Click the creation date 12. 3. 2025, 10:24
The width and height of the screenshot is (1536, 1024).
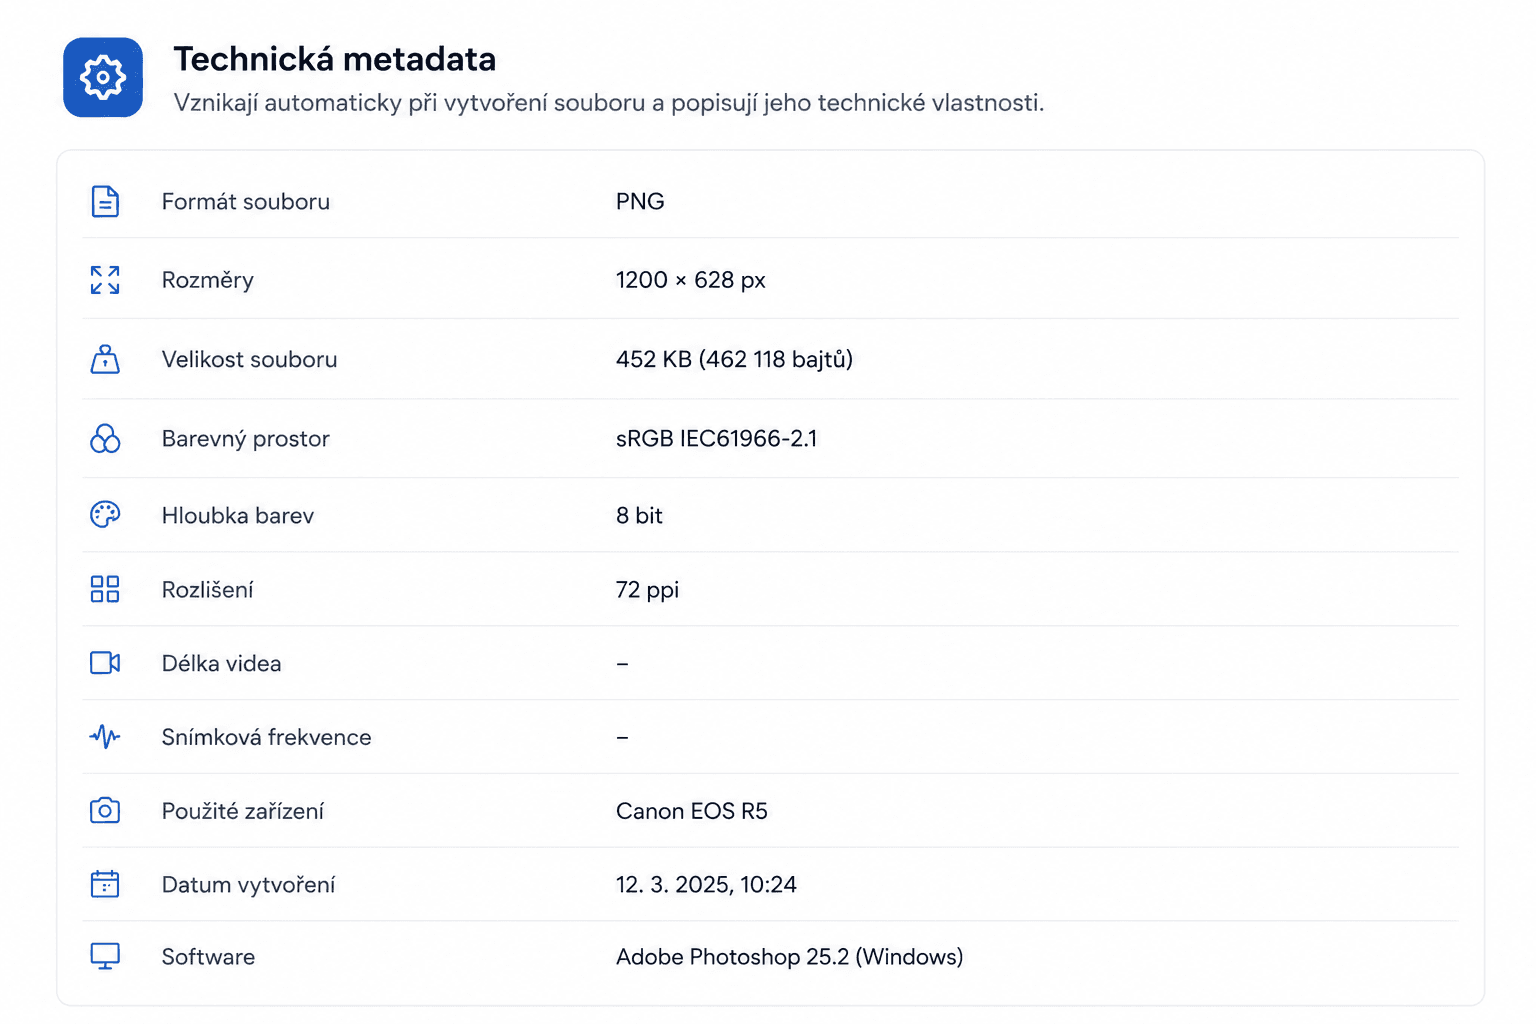click(706, 884)
